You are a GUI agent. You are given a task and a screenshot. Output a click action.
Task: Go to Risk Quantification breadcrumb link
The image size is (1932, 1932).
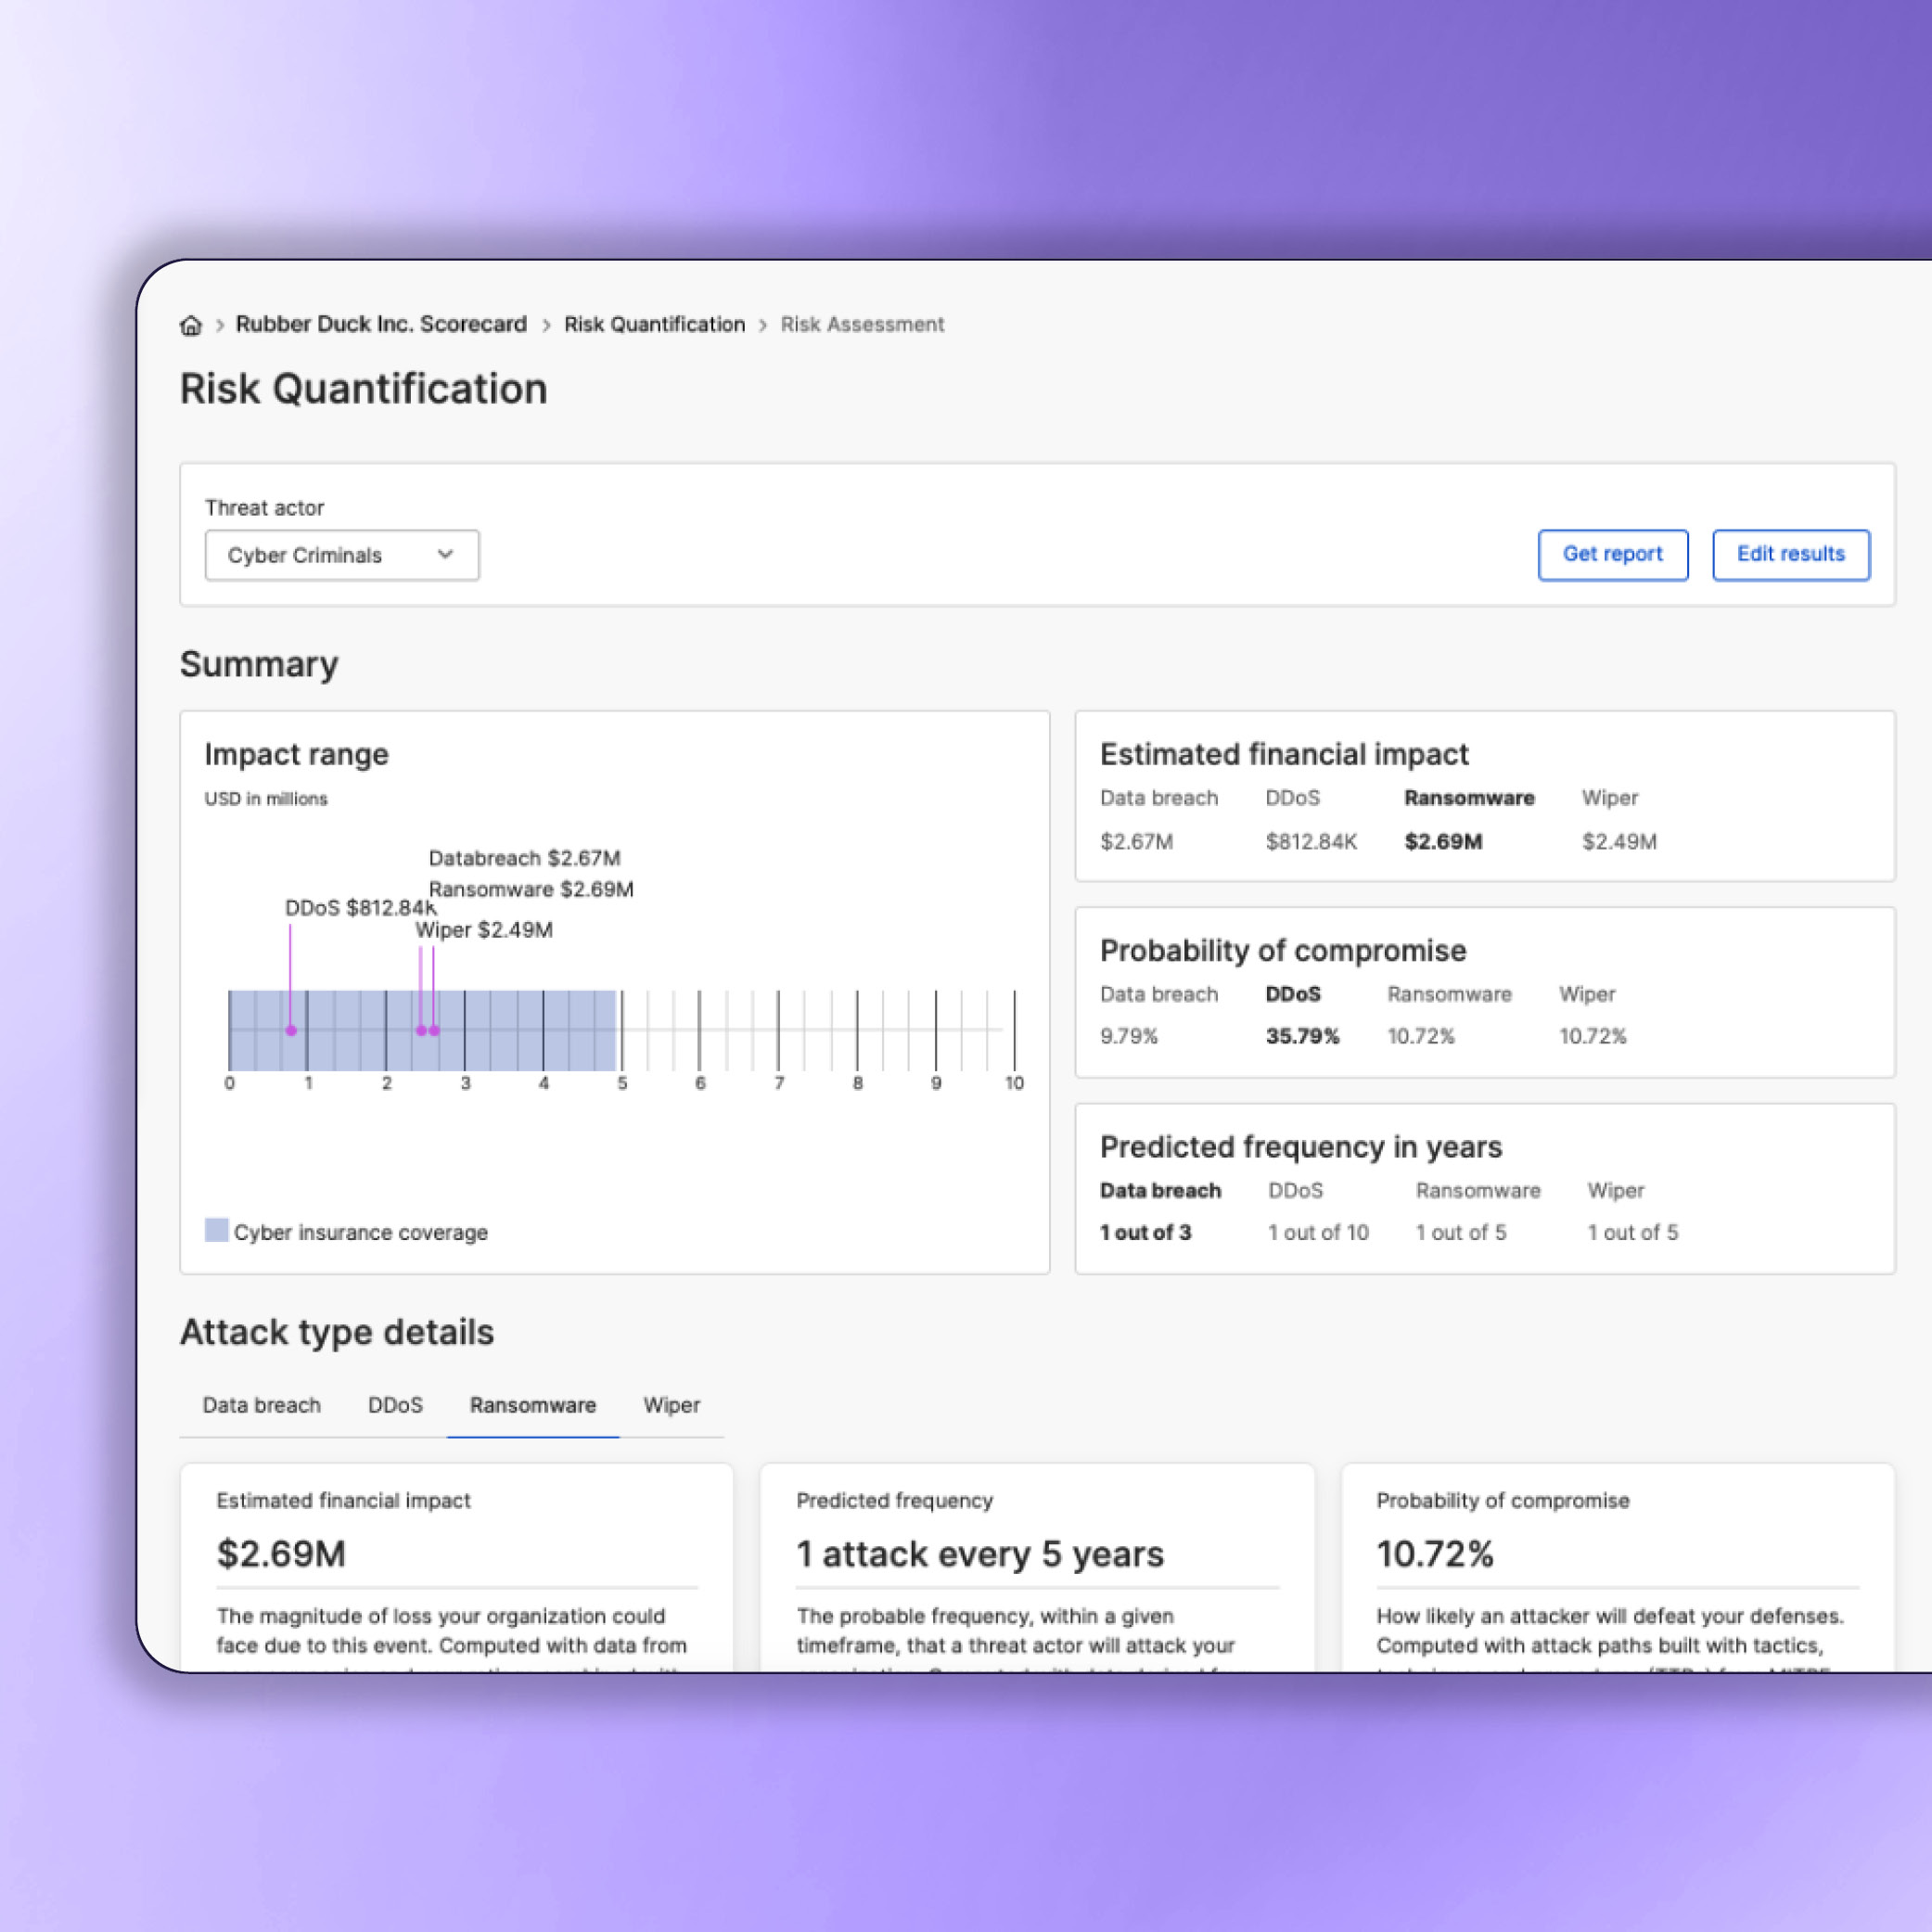(654, 324)
